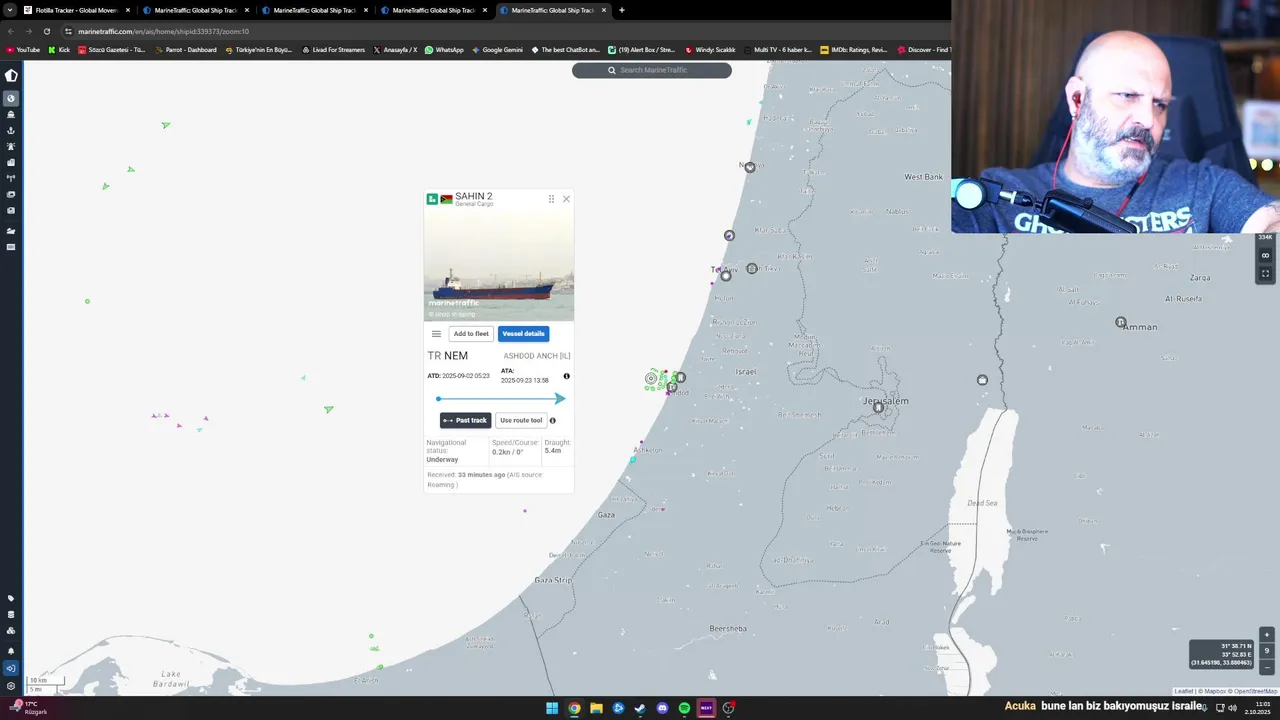Toggle fullscreen map view icon
Image resolution: width=1280 pixels, height=720 pixels.
1265,273
